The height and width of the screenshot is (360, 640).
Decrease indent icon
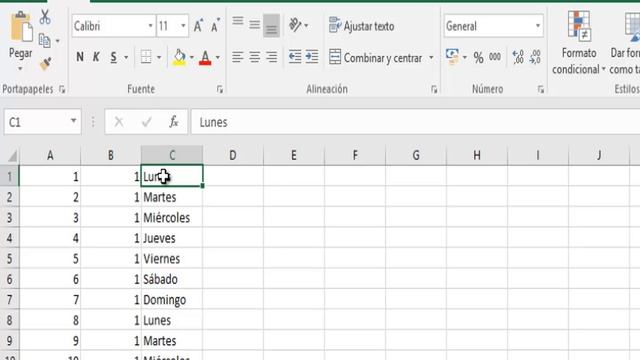(295, 57)
